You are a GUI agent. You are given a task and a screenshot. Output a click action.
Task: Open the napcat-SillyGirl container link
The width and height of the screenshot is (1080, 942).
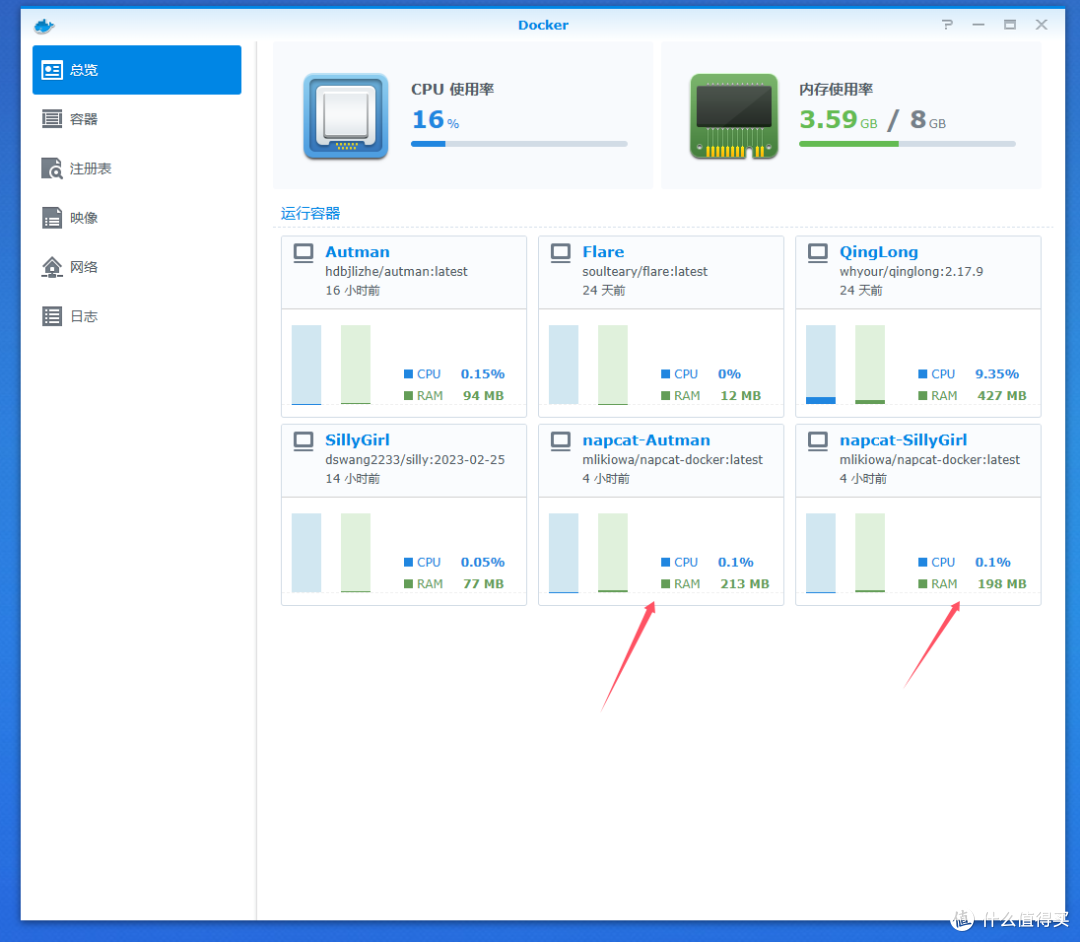click(x=903, y=441)
